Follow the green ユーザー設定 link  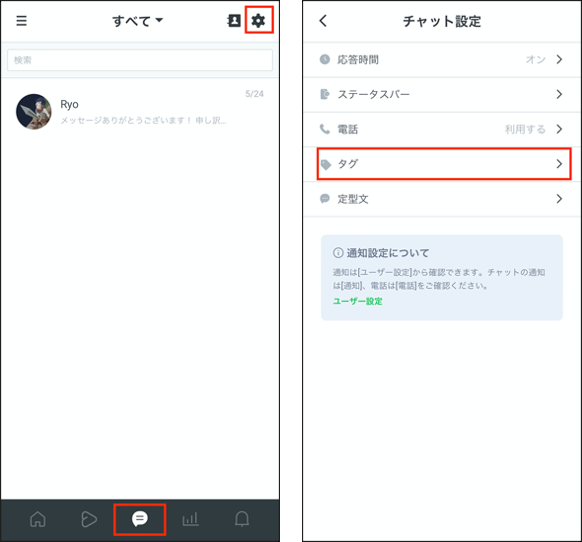click(x=357, y=301)
